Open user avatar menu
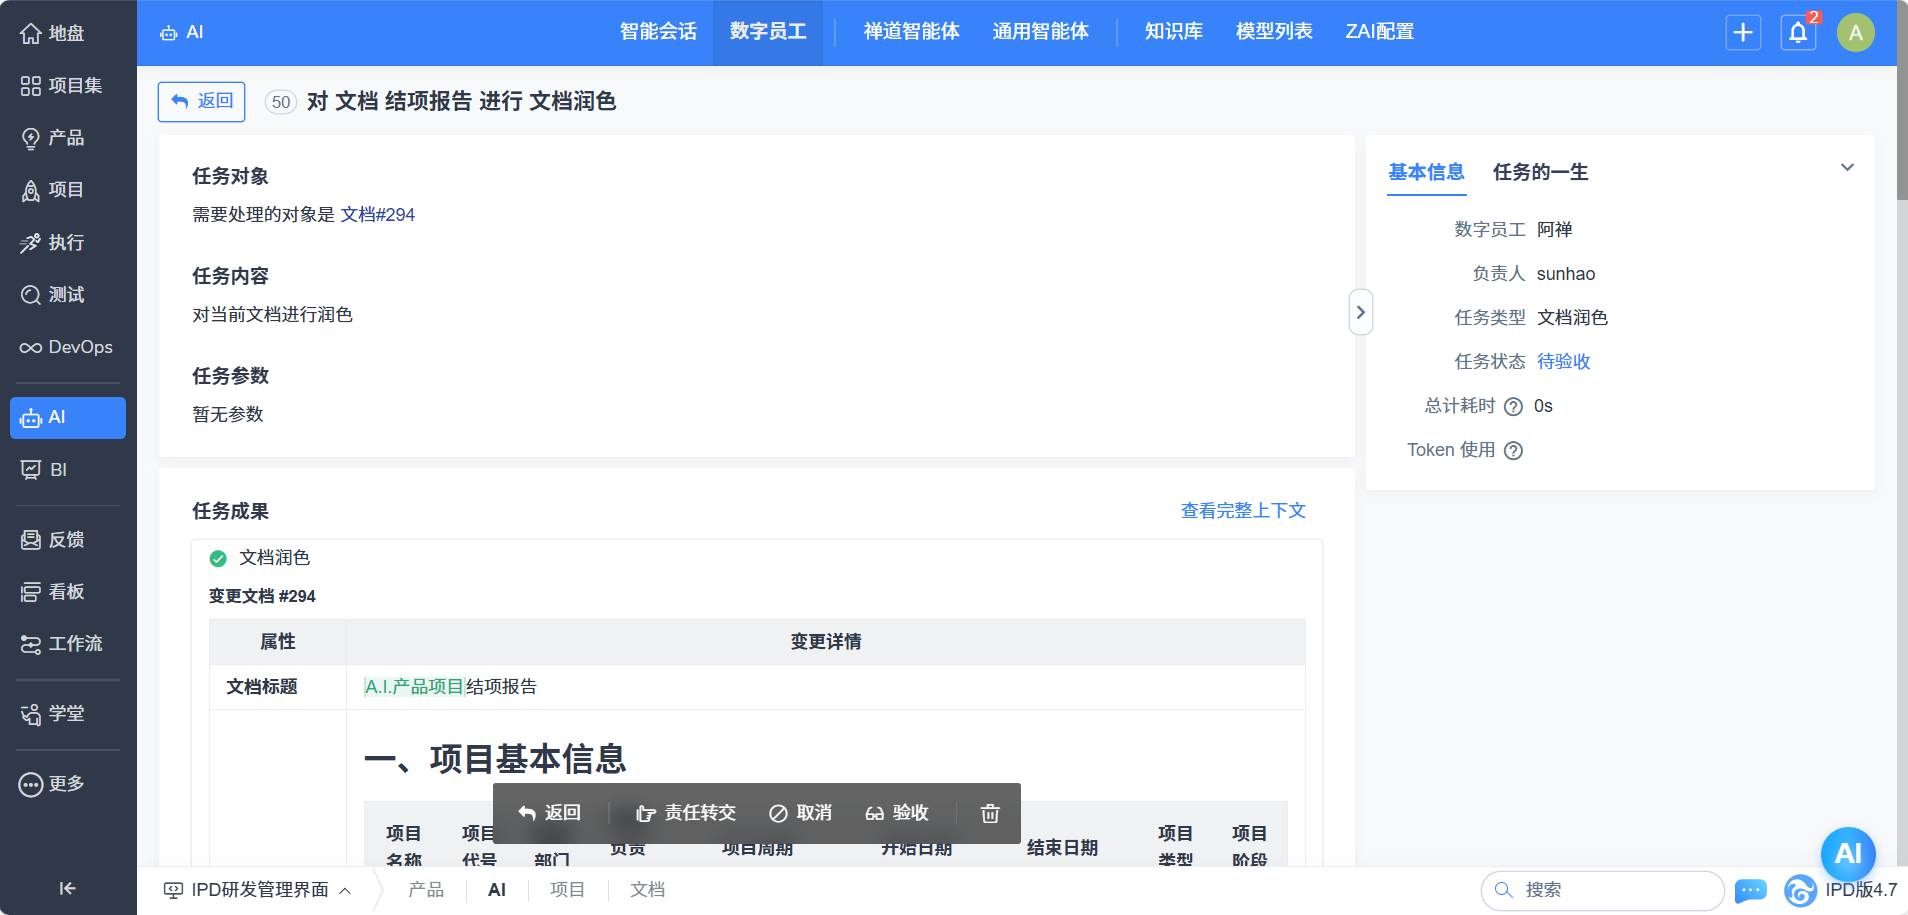 click(x=1855, y=33)
